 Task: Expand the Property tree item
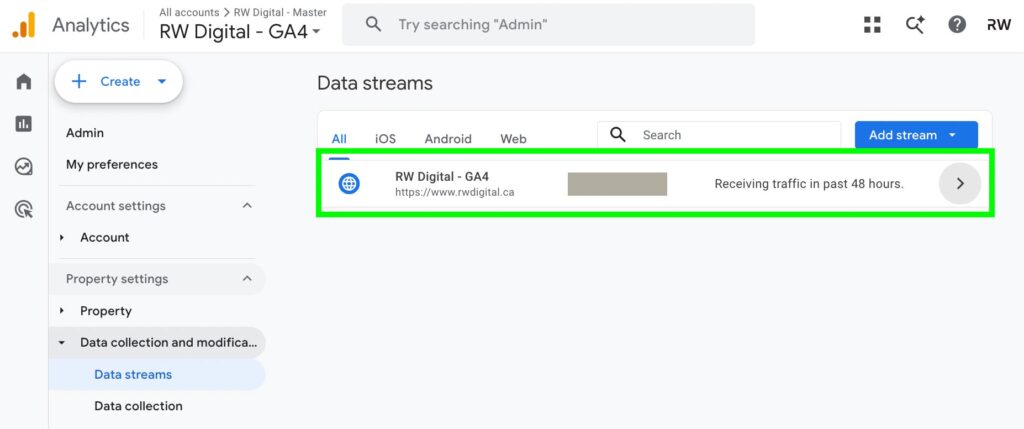click(x=62, y=311)
